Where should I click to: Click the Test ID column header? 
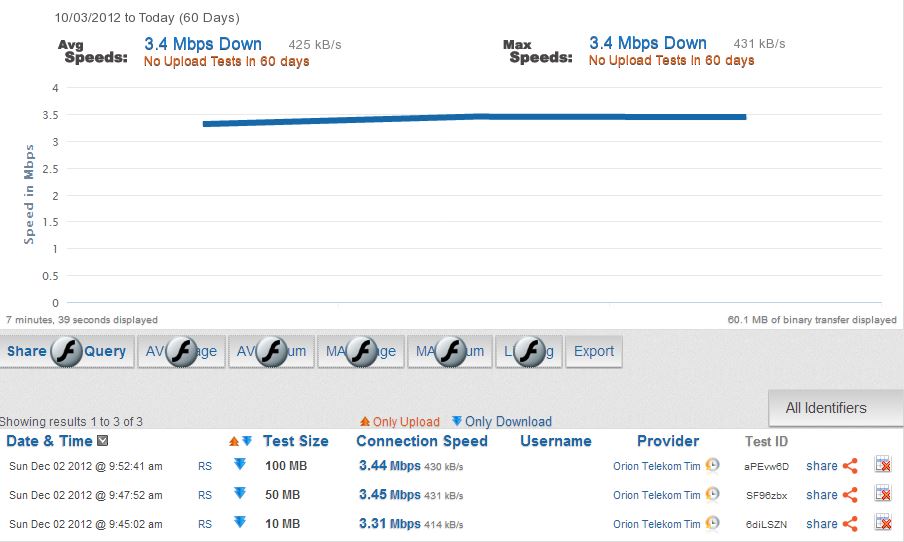[766, 442]
